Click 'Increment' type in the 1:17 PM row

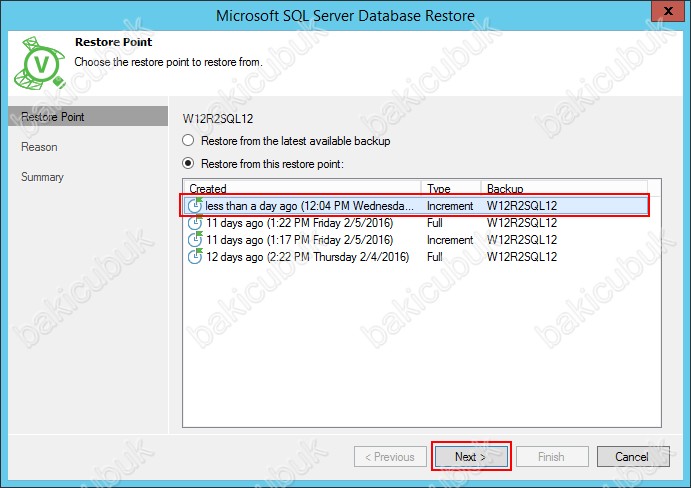pos(450,240)
